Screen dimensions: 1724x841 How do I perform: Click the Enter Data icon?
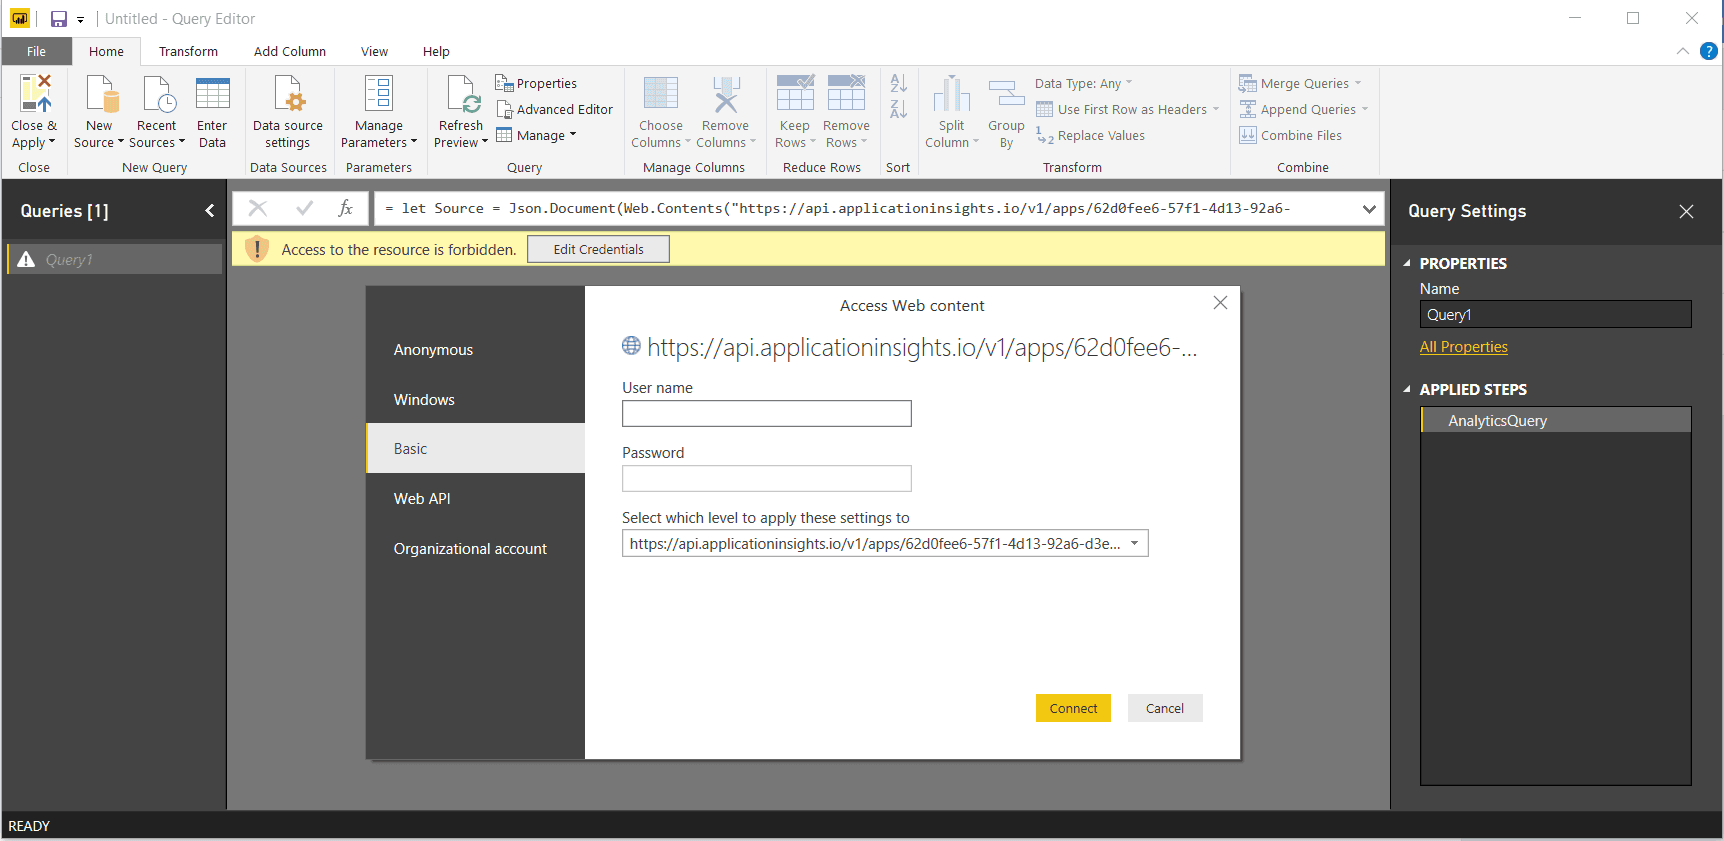pos(213,93)
